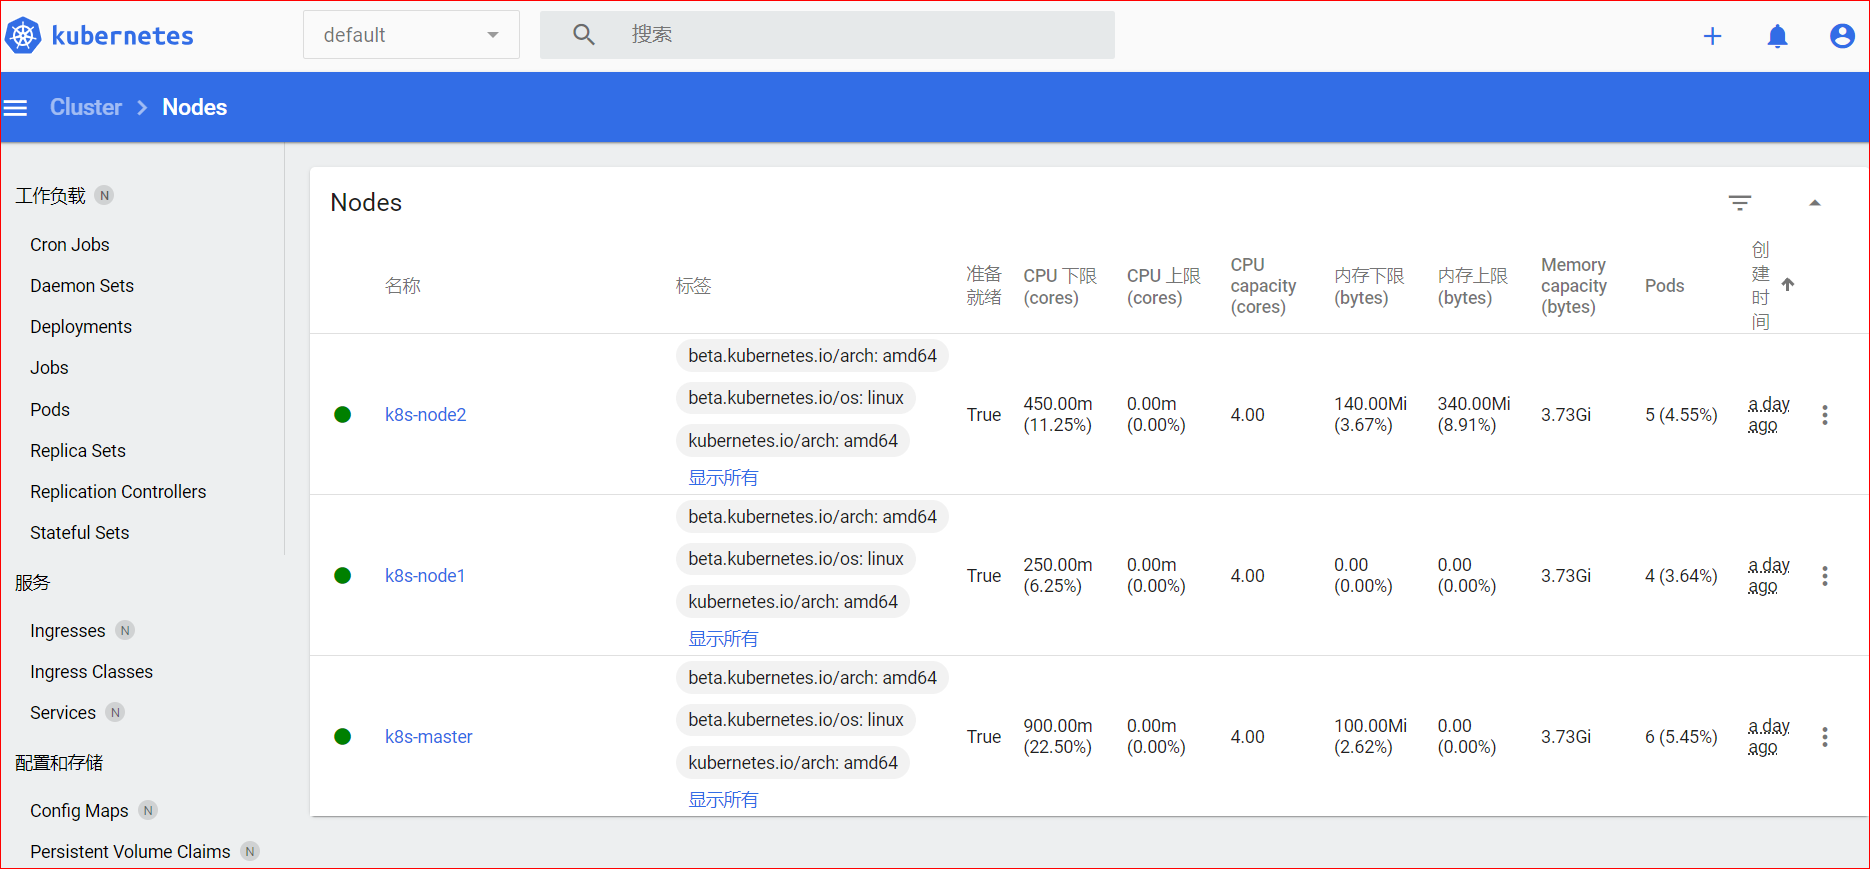Open the k8s-master node link
Image resolution: width=1870 pixels, height=869 pixels.
point(429,737)
